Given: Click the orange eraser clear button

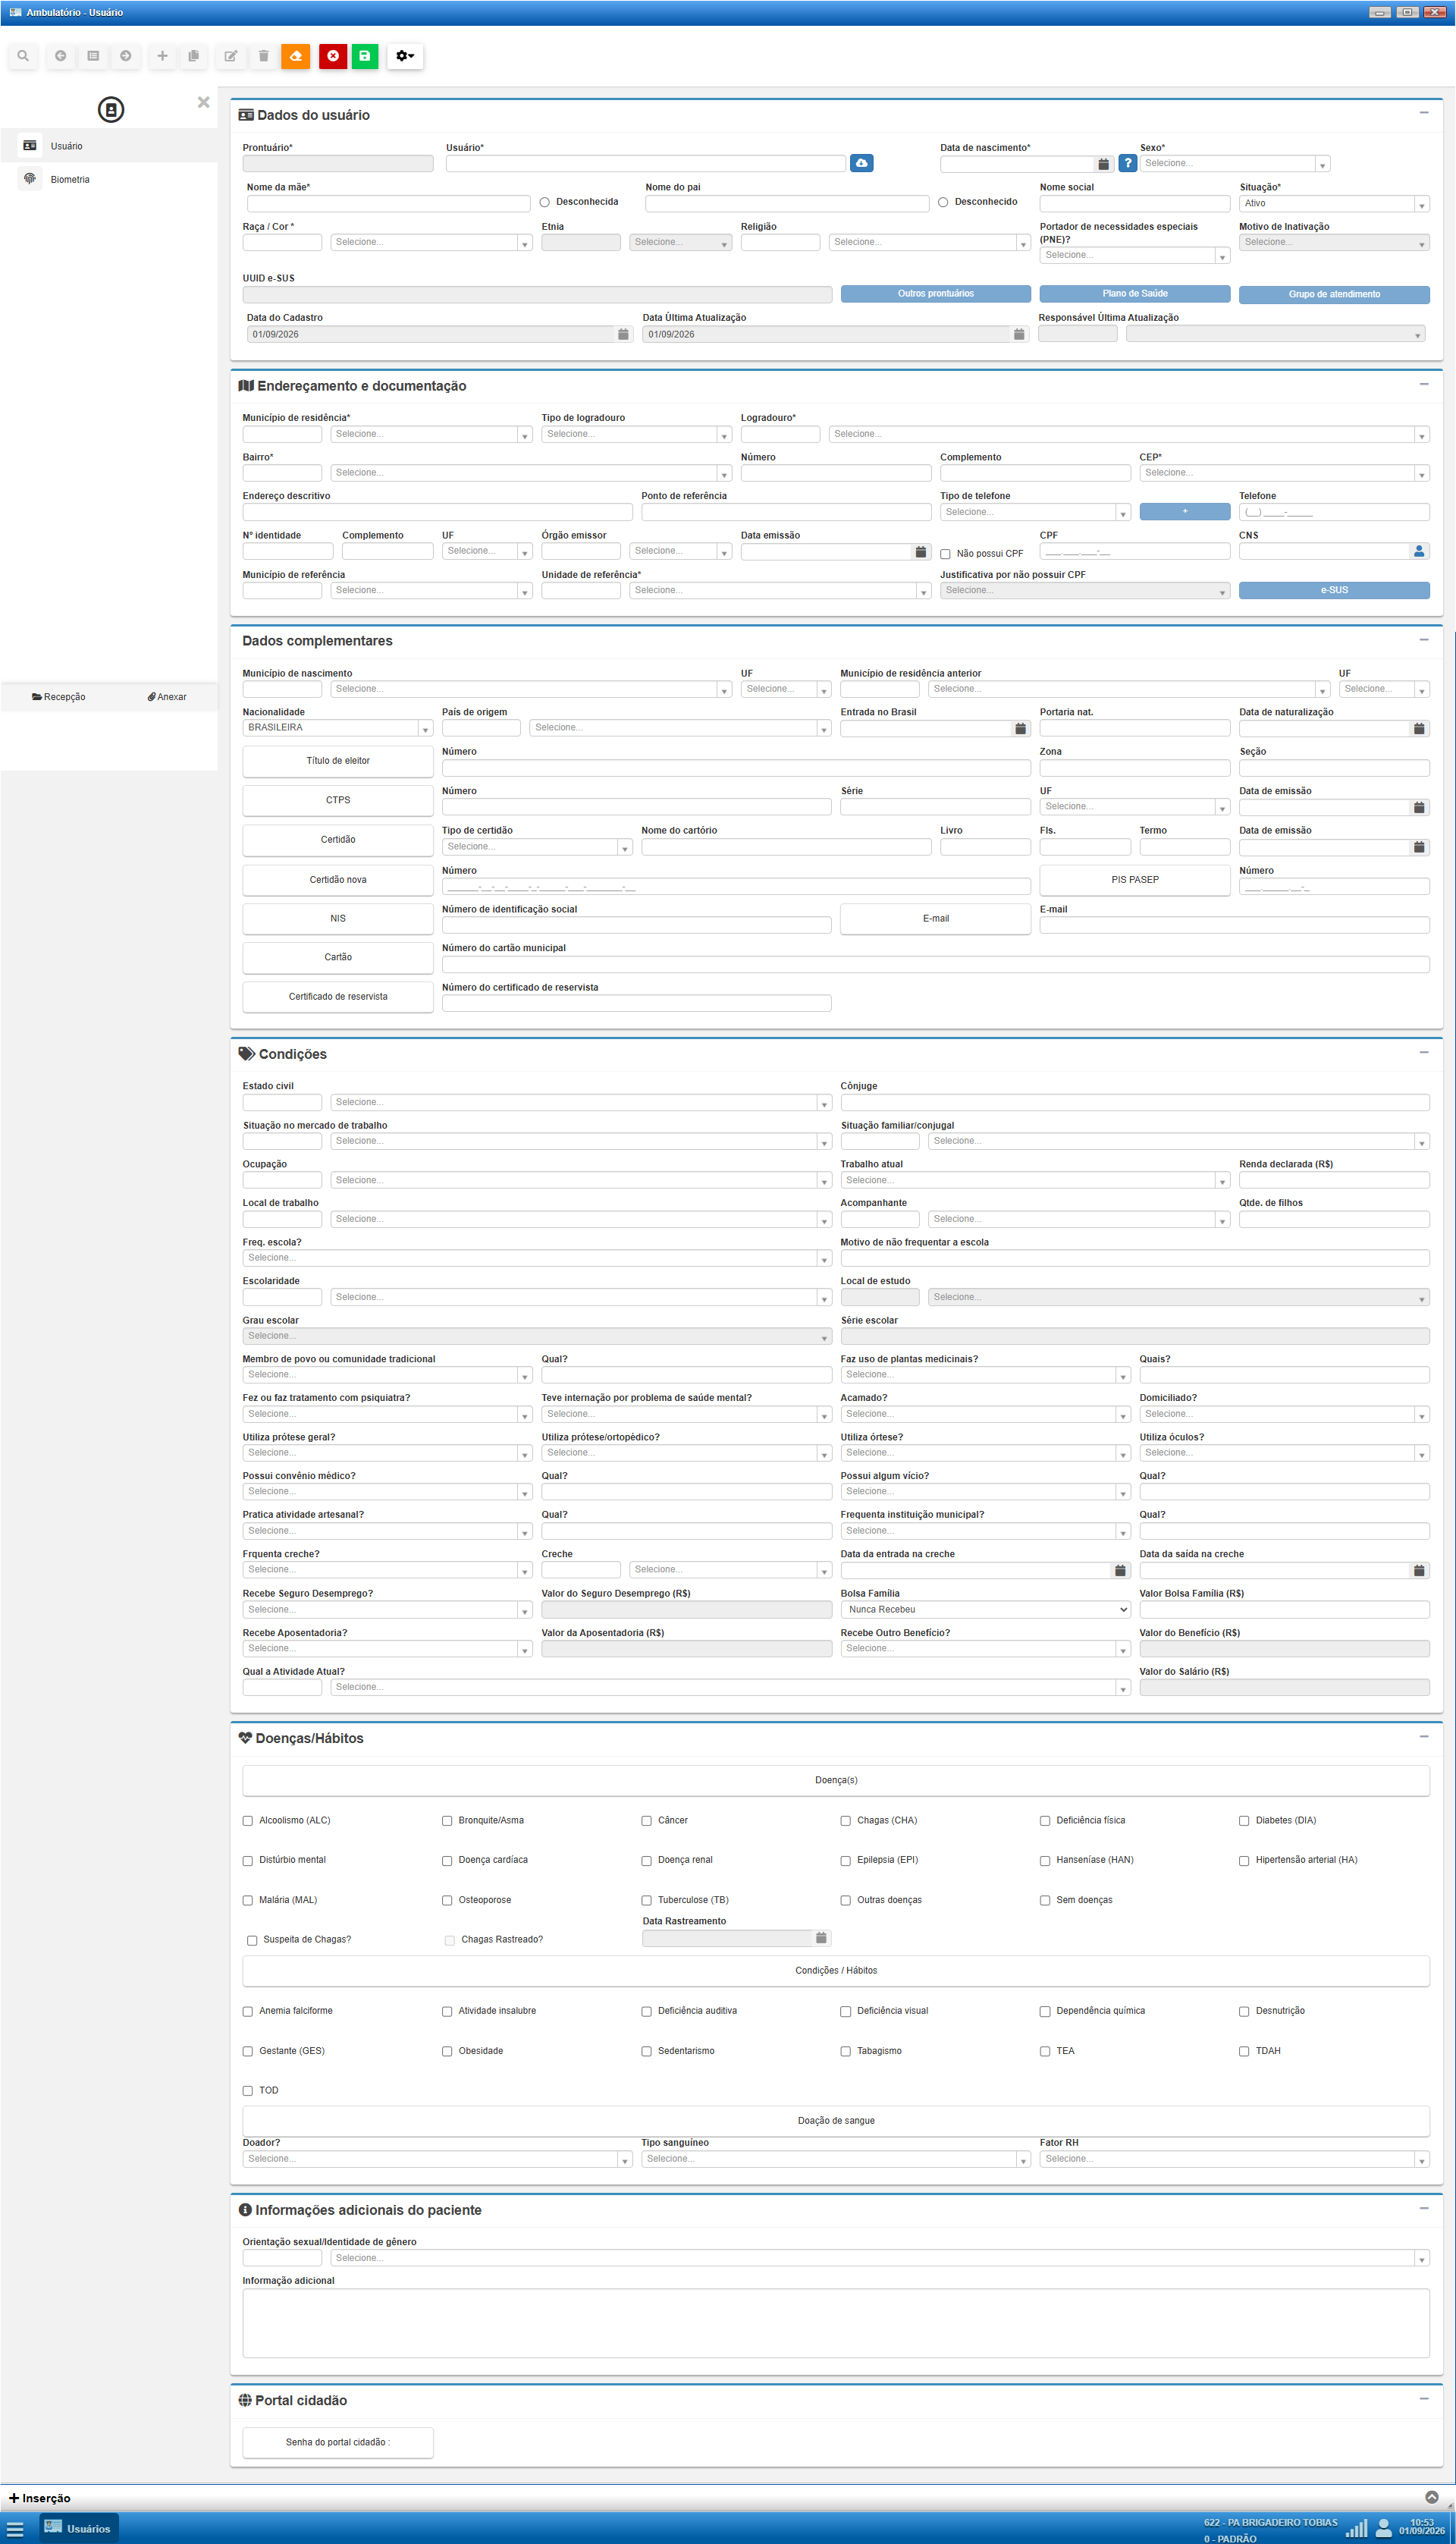Looking at the screenshot, I should 296,56.
